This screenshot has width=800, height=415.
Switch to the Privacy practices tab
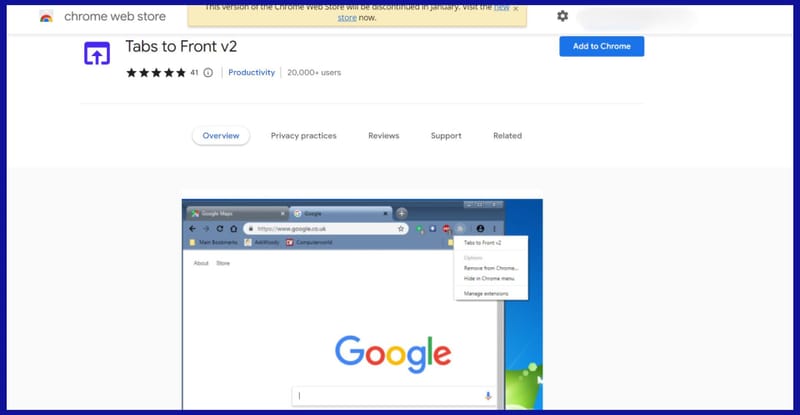pyautogui.click(x=303, y=136)
